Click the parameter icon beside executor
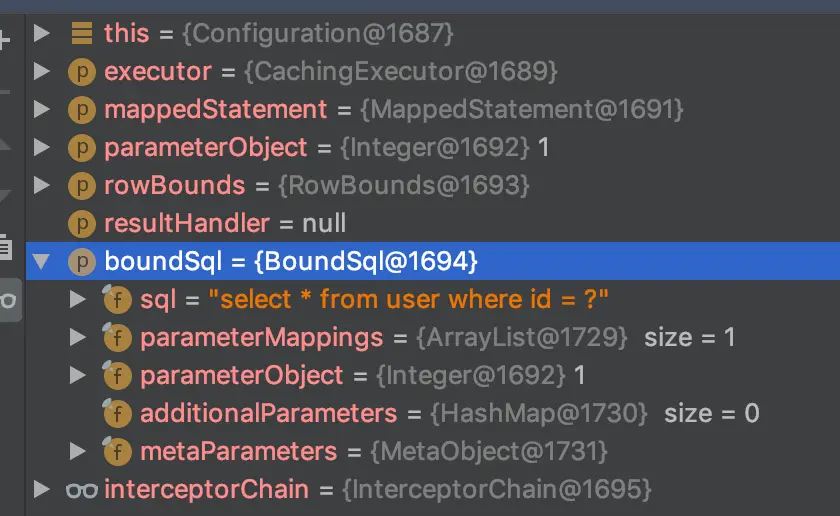The height and width of the screenshot is (516, 840). click(x=82, y=72)
